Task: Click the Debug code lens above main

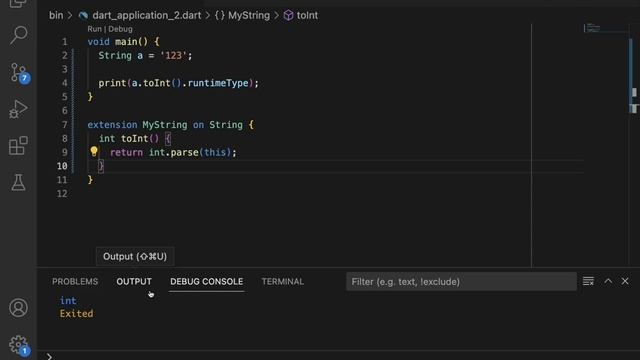Action: pos(120,29)
